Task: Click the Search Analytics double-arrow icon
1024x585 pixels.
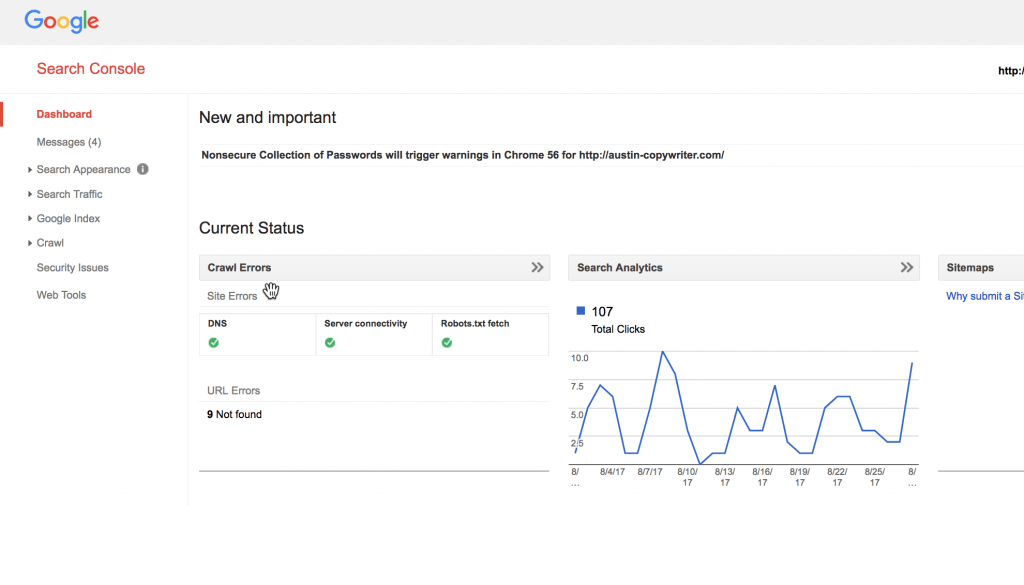Action: [906, 268]
